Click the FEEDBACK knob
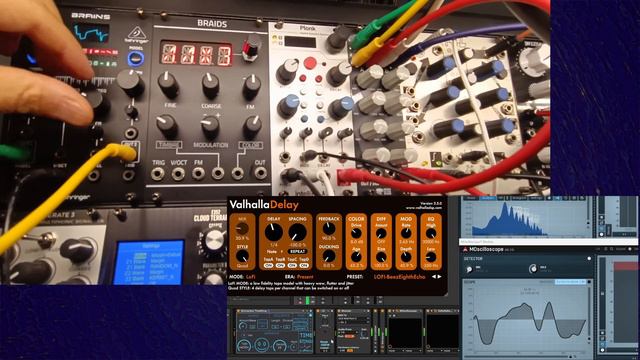The image size is (640, 360). (329, 229)
